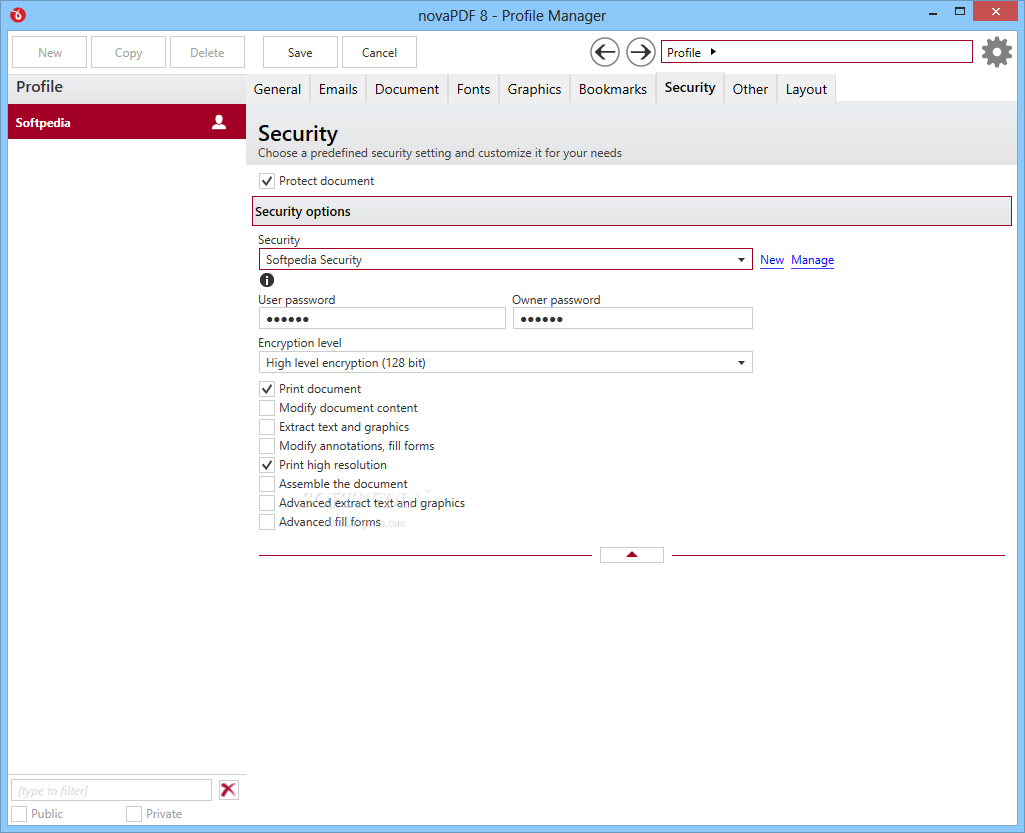Click the forward navigation arrow icon
This screenshot has width=1025, height=833.
641,52
